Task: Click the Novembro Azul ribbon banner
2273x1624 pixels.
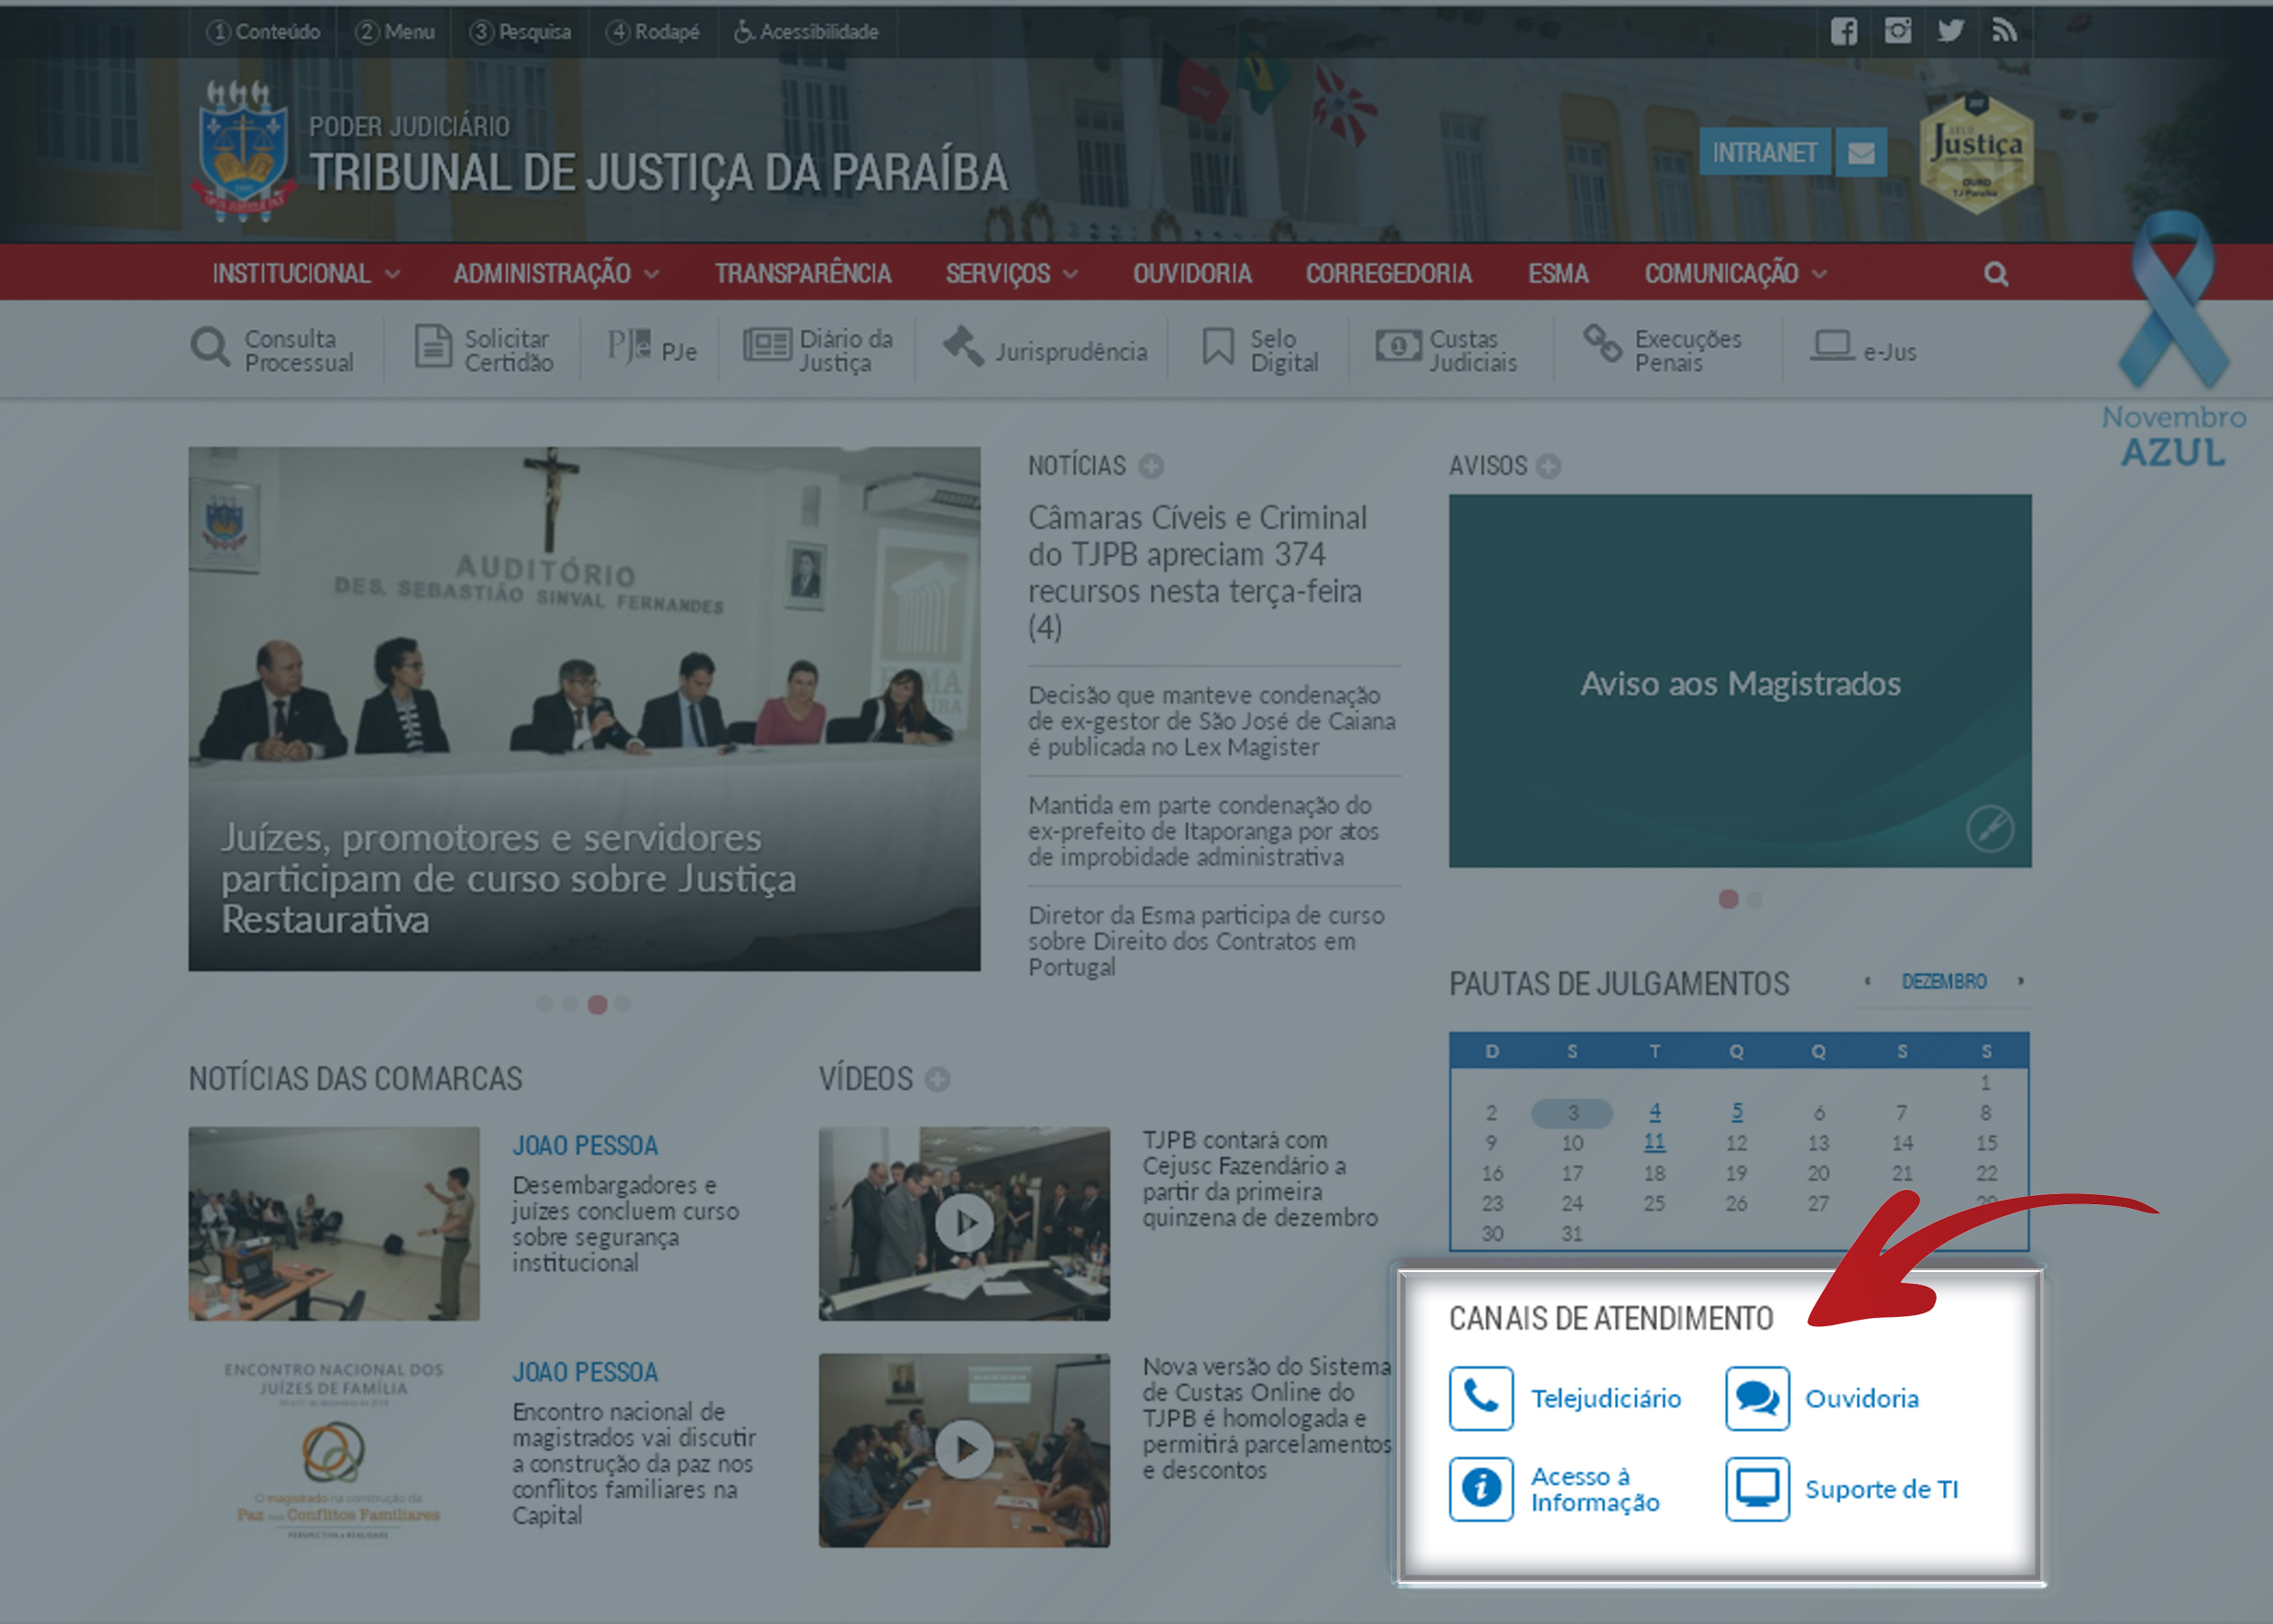Action: 2174,340
